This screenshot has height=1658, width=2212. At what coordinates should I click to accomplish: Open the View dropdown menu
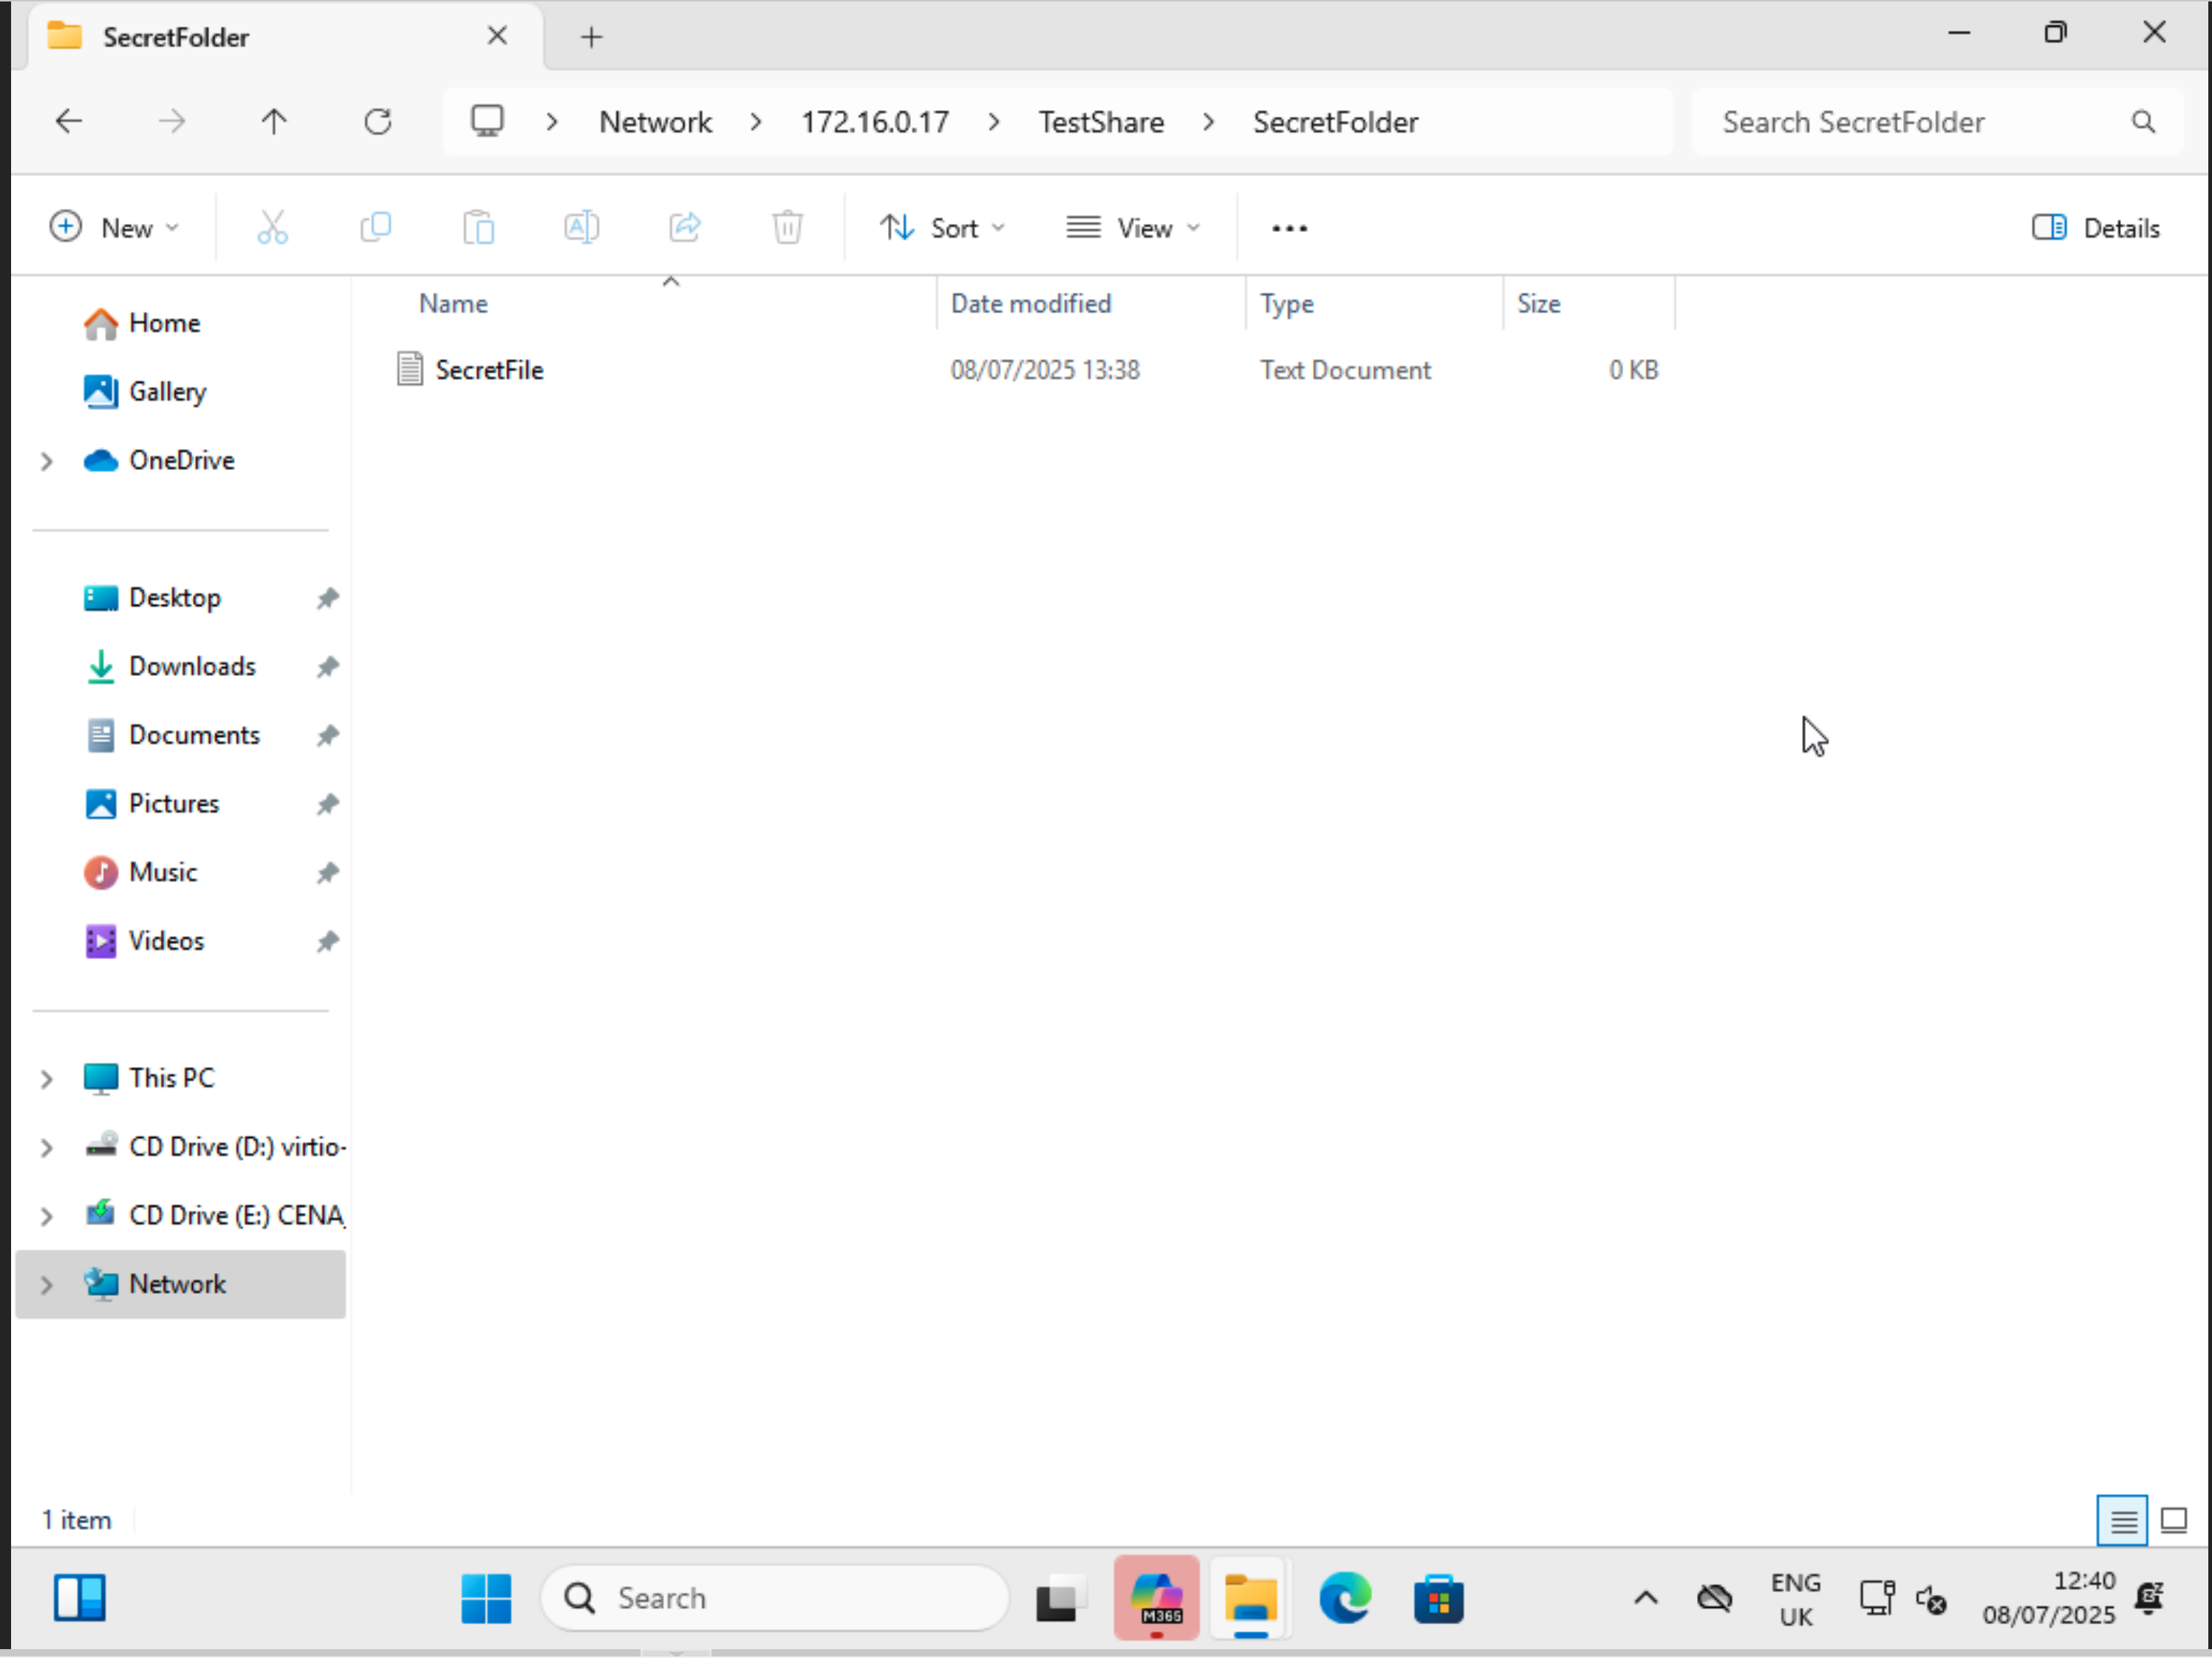coord(1133,228)
